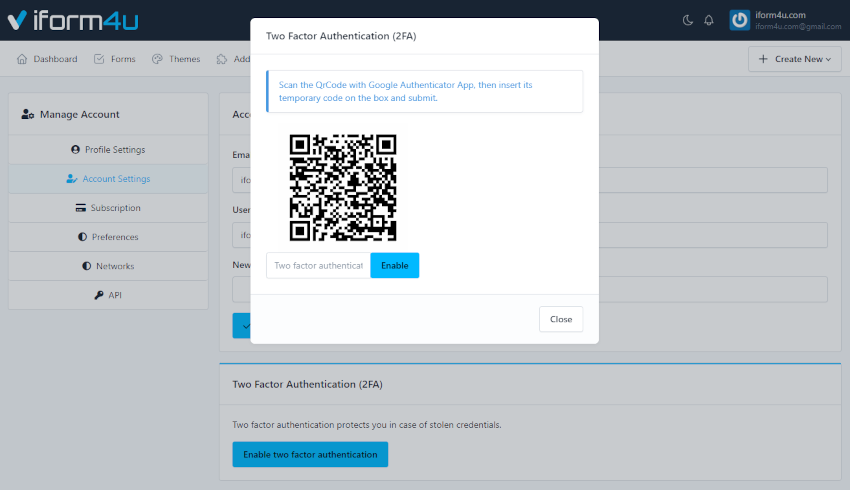Select Subscription in sidebar
The height and width of the screenshot is (490, 850).
[x=108, y=208]
